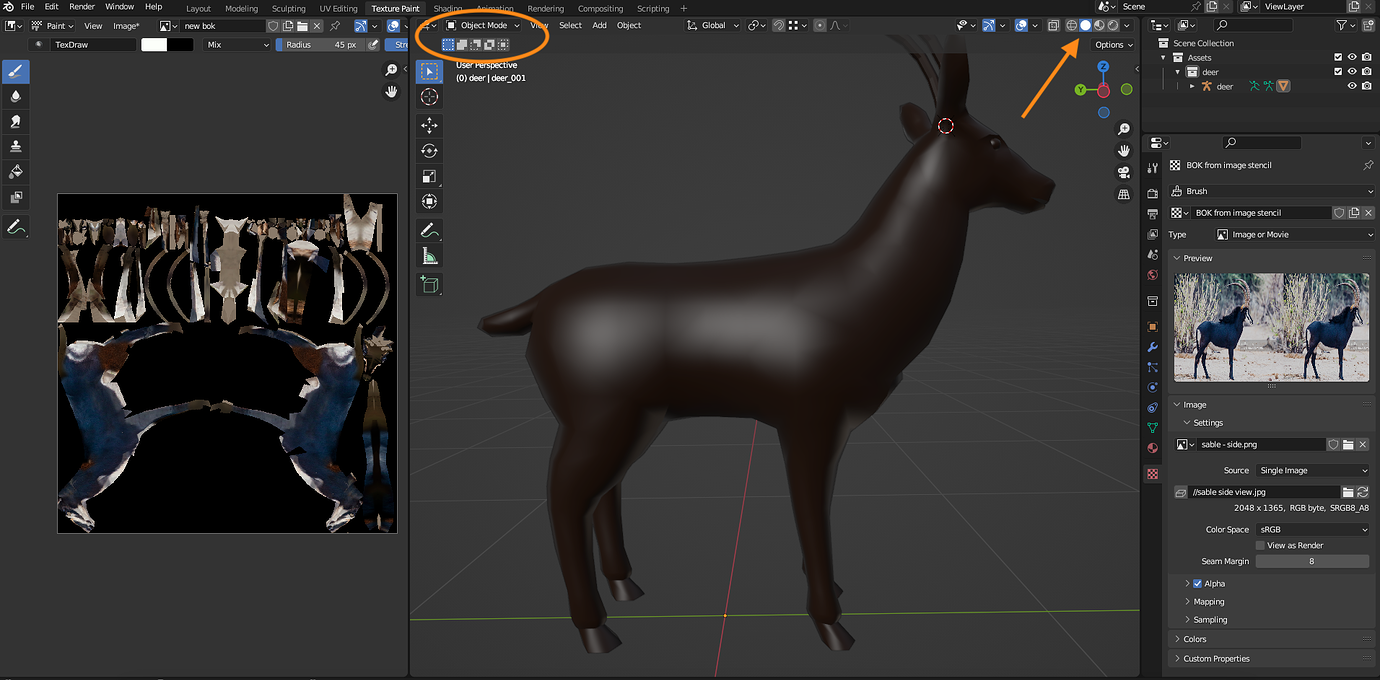Select the Add Cube tool
The width and height of the screenshot is (1380, 680).
(x=429, y=285)
